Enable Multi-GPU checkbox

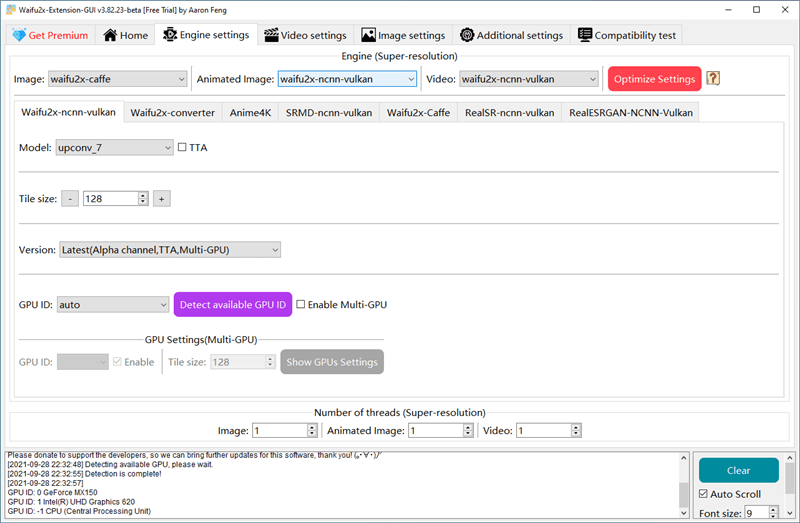coord(301,304)
